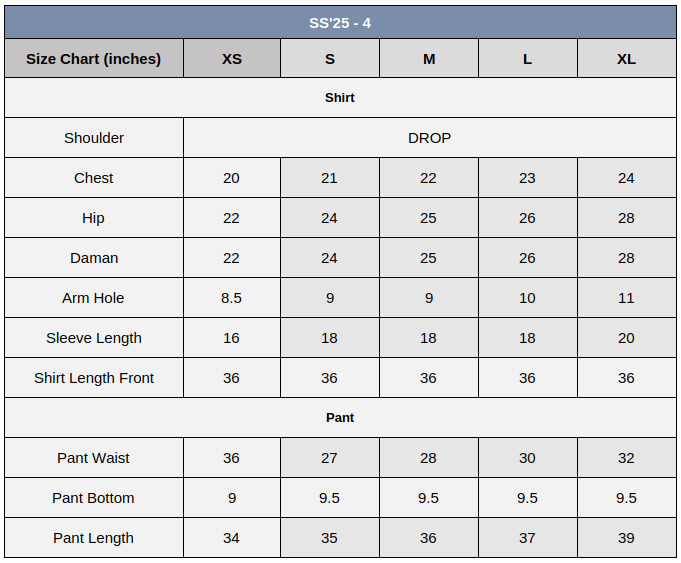Click Sleeve Length value for XL
The image size is (681, 563).
(x=626, y=338)
